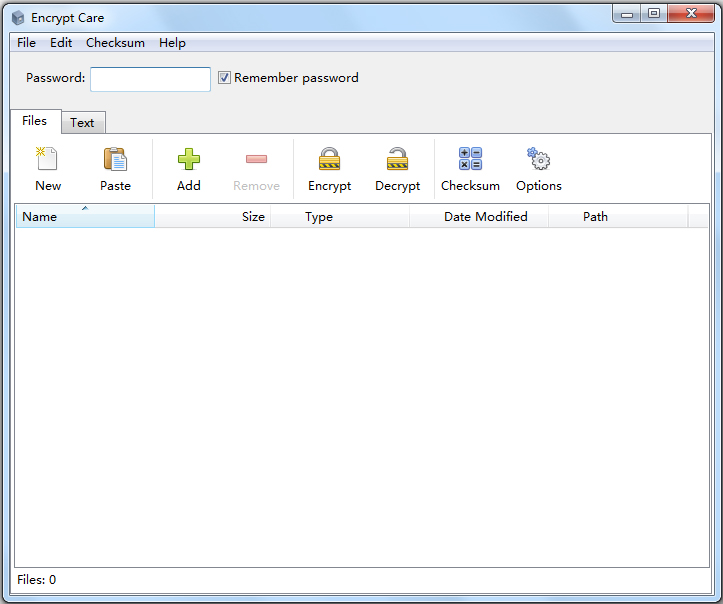Click the Paste clipboard icon
The height and width of the screenshot is (604, 723).
click(x=115, y=159)
